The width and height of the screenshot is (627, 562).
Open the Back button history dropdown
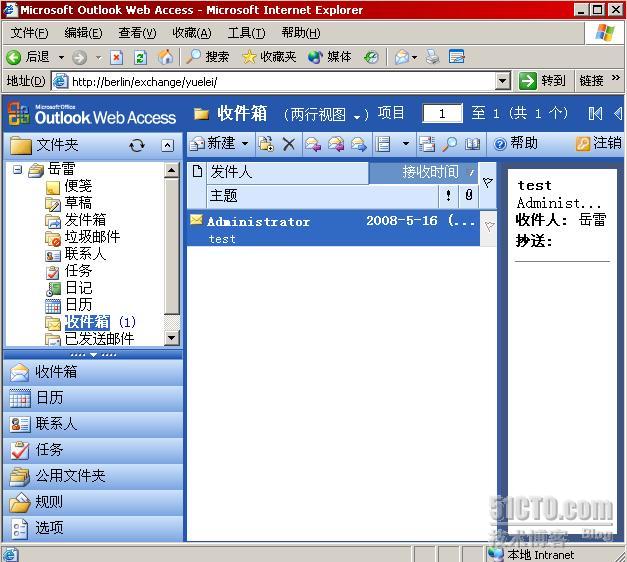click(x=61, y=58)
